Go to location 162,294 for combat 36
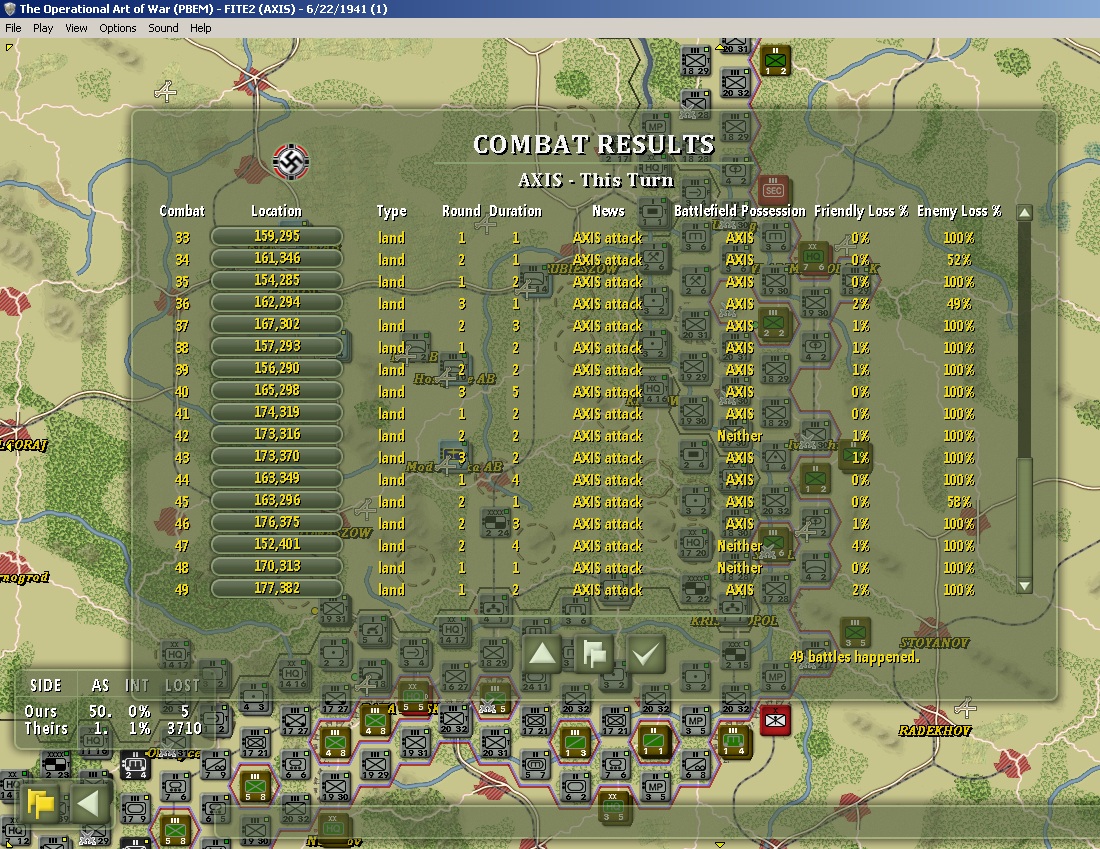The height and width of the screenshot is (849, 1100). 277,302
